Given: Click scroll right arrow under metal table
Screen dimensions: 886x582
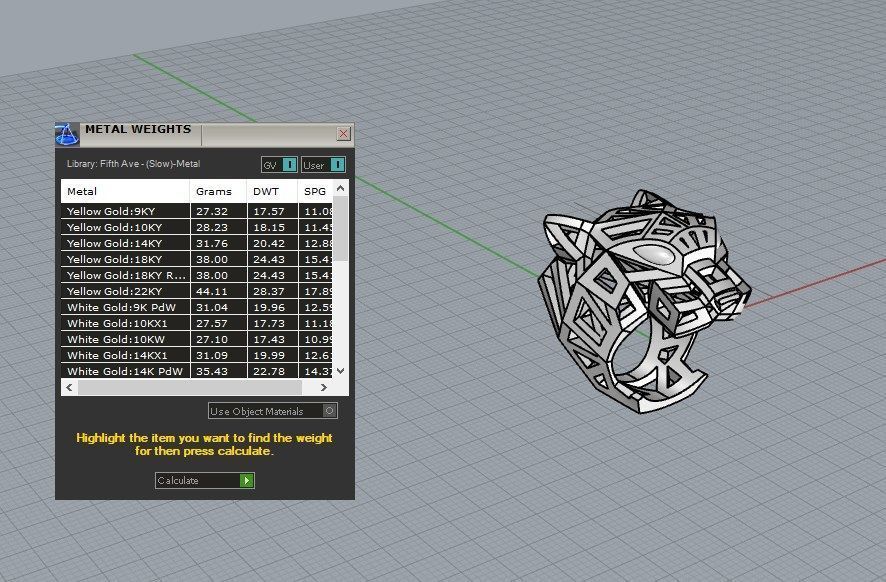Looking at the screenshot, I should click(x=324, y=387).
